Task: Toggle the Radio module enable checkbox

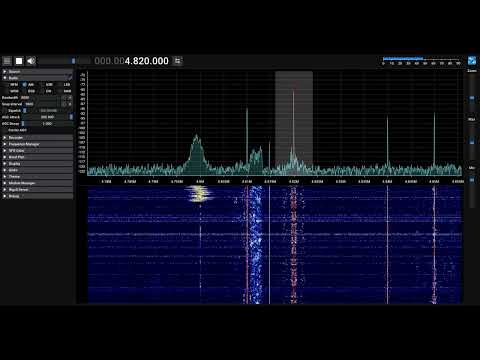Action: pyautogui.click(x=70, y=78)
